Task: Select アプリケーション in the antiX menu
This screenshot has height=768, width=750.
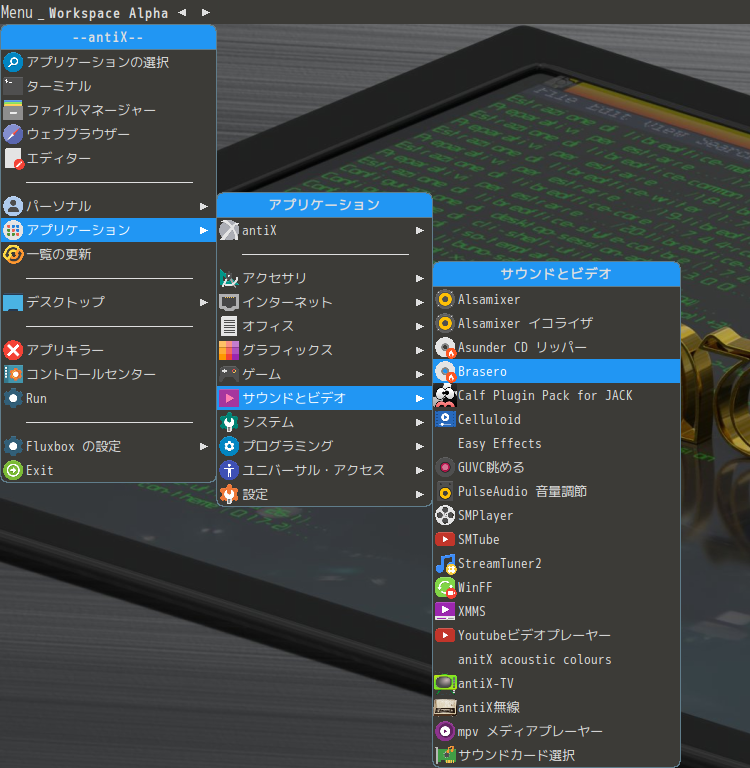Action: click(108, 230)
